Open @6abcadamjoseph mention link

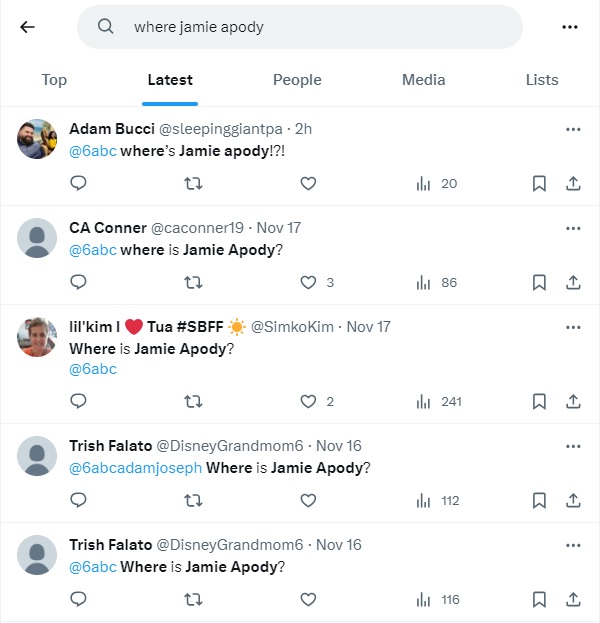pos(135,467)
